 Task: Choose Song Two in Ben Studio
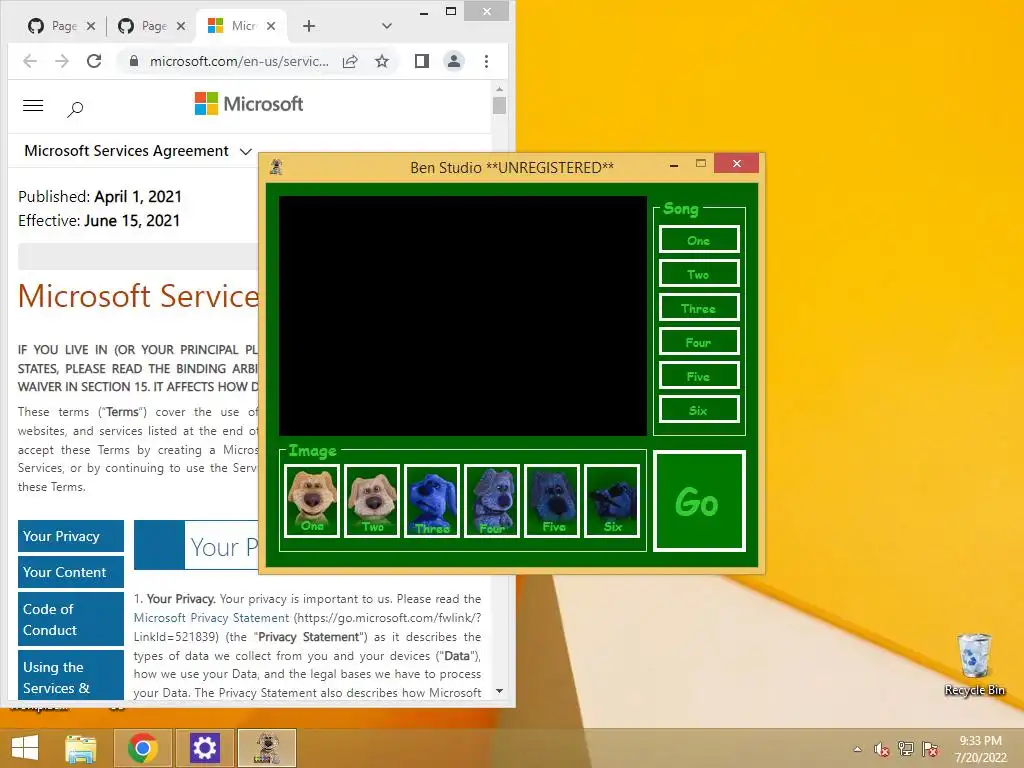pyautogui.click(x=699, y=273)
